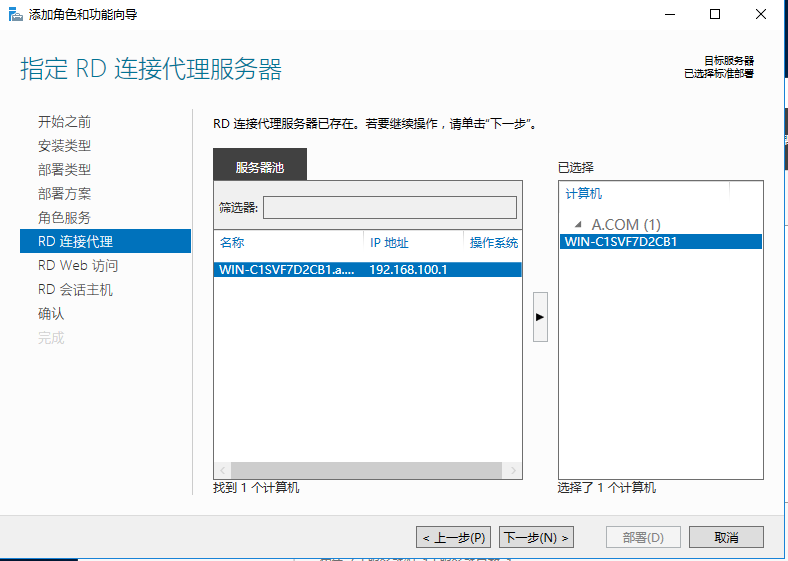Select server row with IP 192.168.100.1

(366, 269)
